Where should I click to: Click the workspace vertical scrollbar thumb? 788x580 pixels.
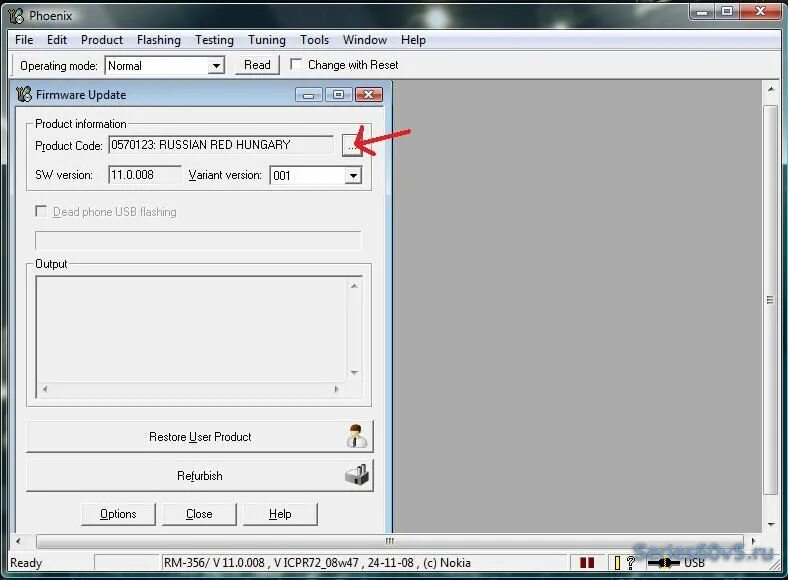(770, 300)
